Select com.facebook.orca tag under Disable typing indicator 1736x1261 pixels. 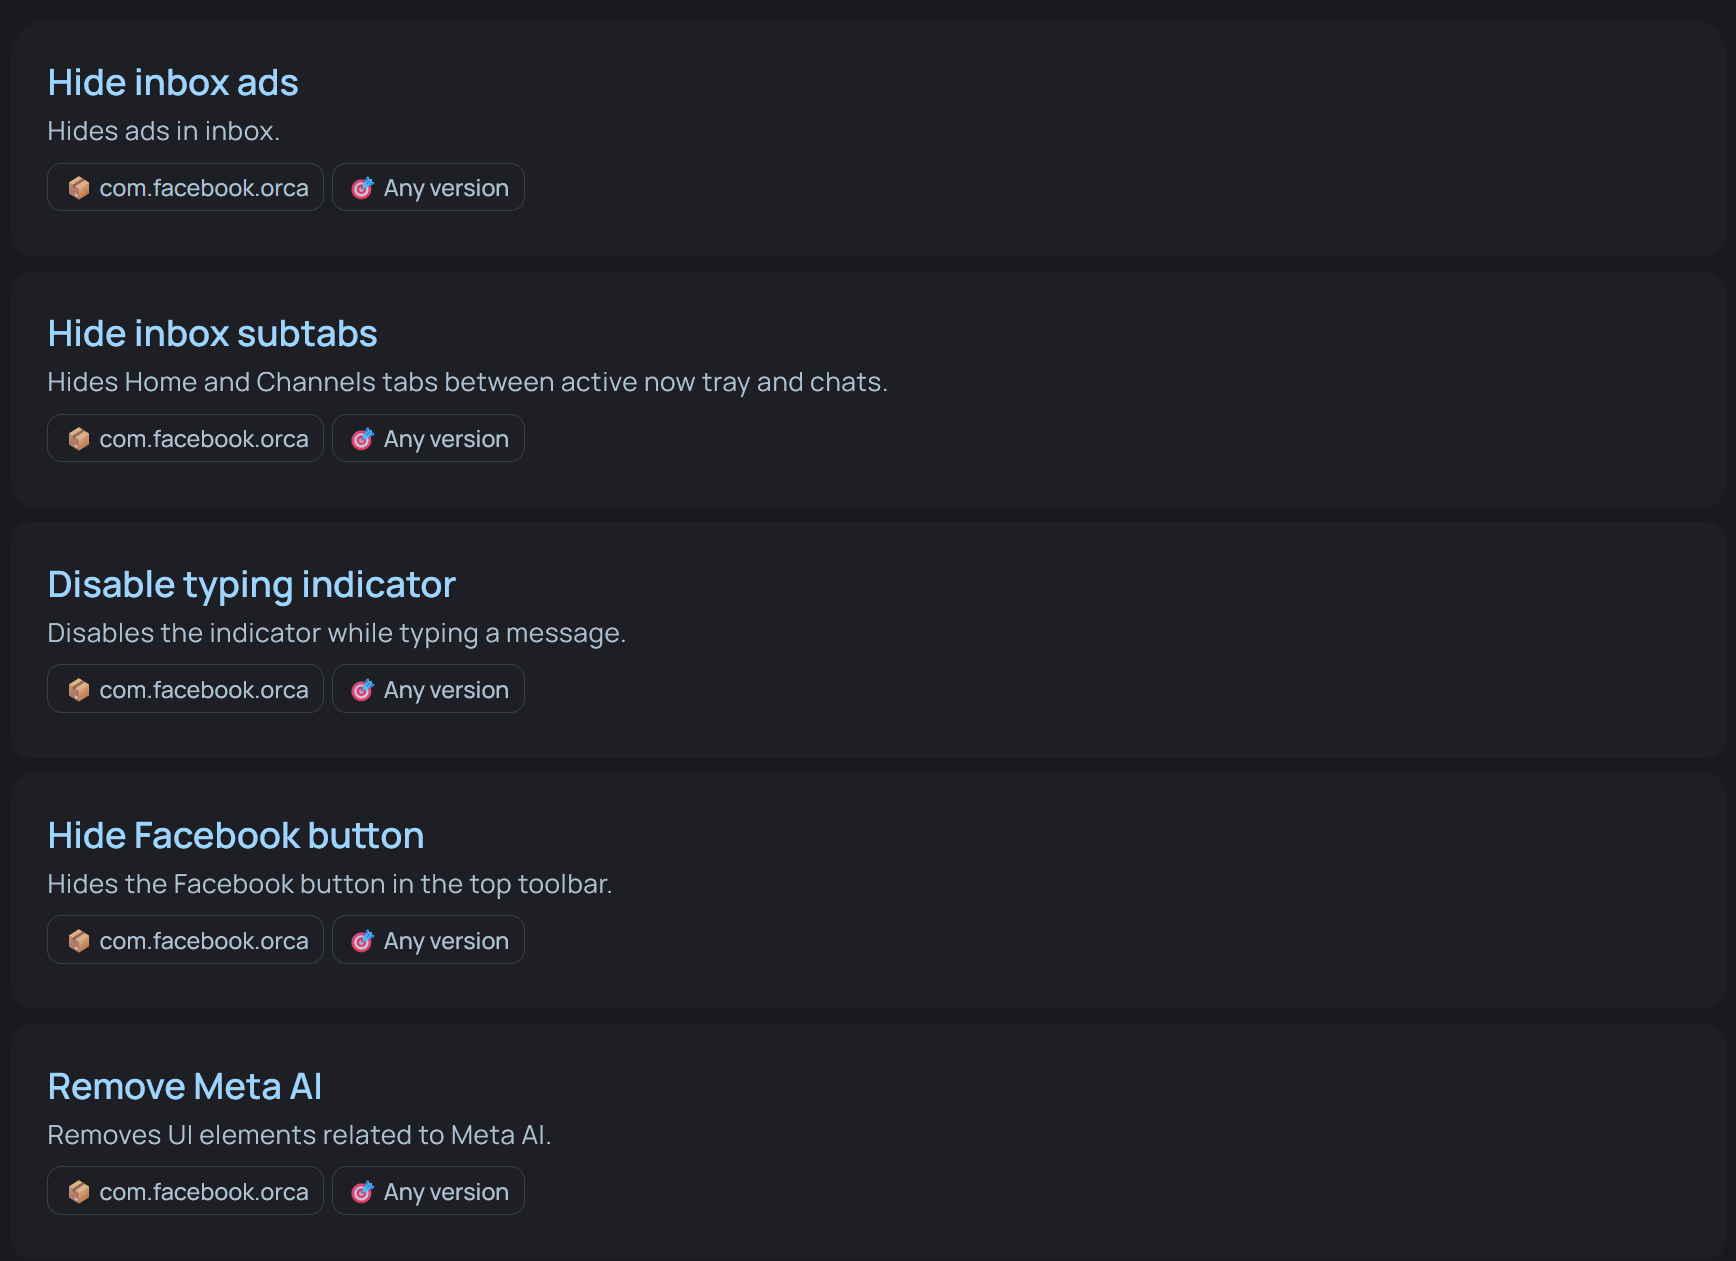tap(185, 689)
